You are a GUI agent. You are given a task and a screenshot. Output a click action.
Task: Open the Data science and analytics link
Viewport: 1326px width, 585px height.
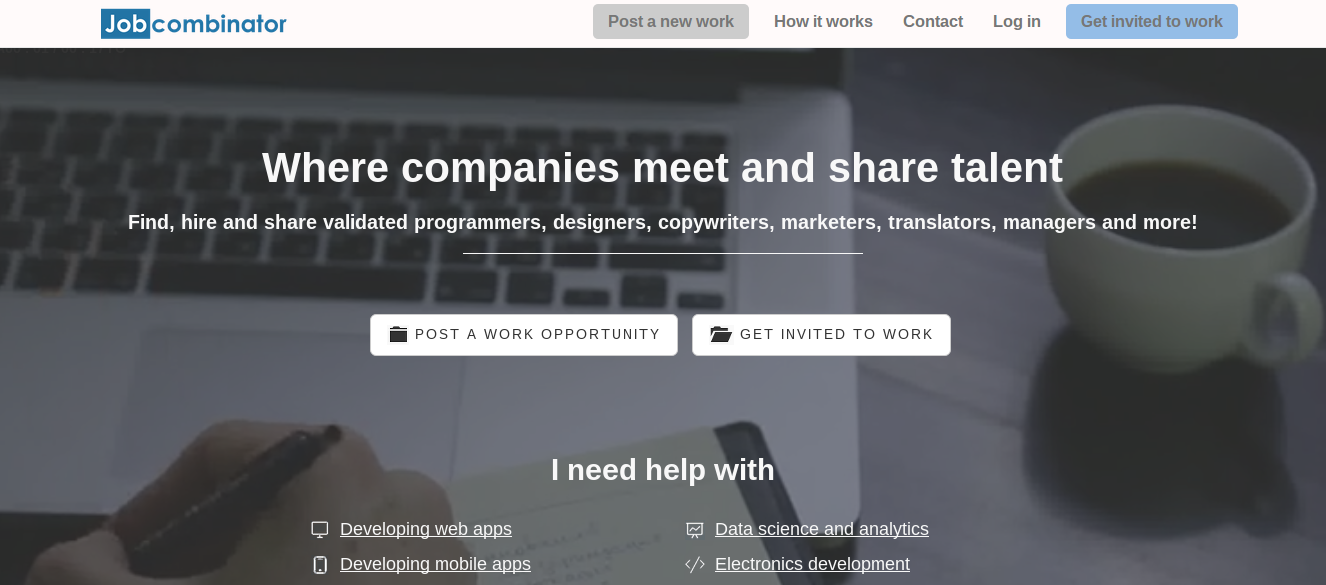tap(822, 529)
